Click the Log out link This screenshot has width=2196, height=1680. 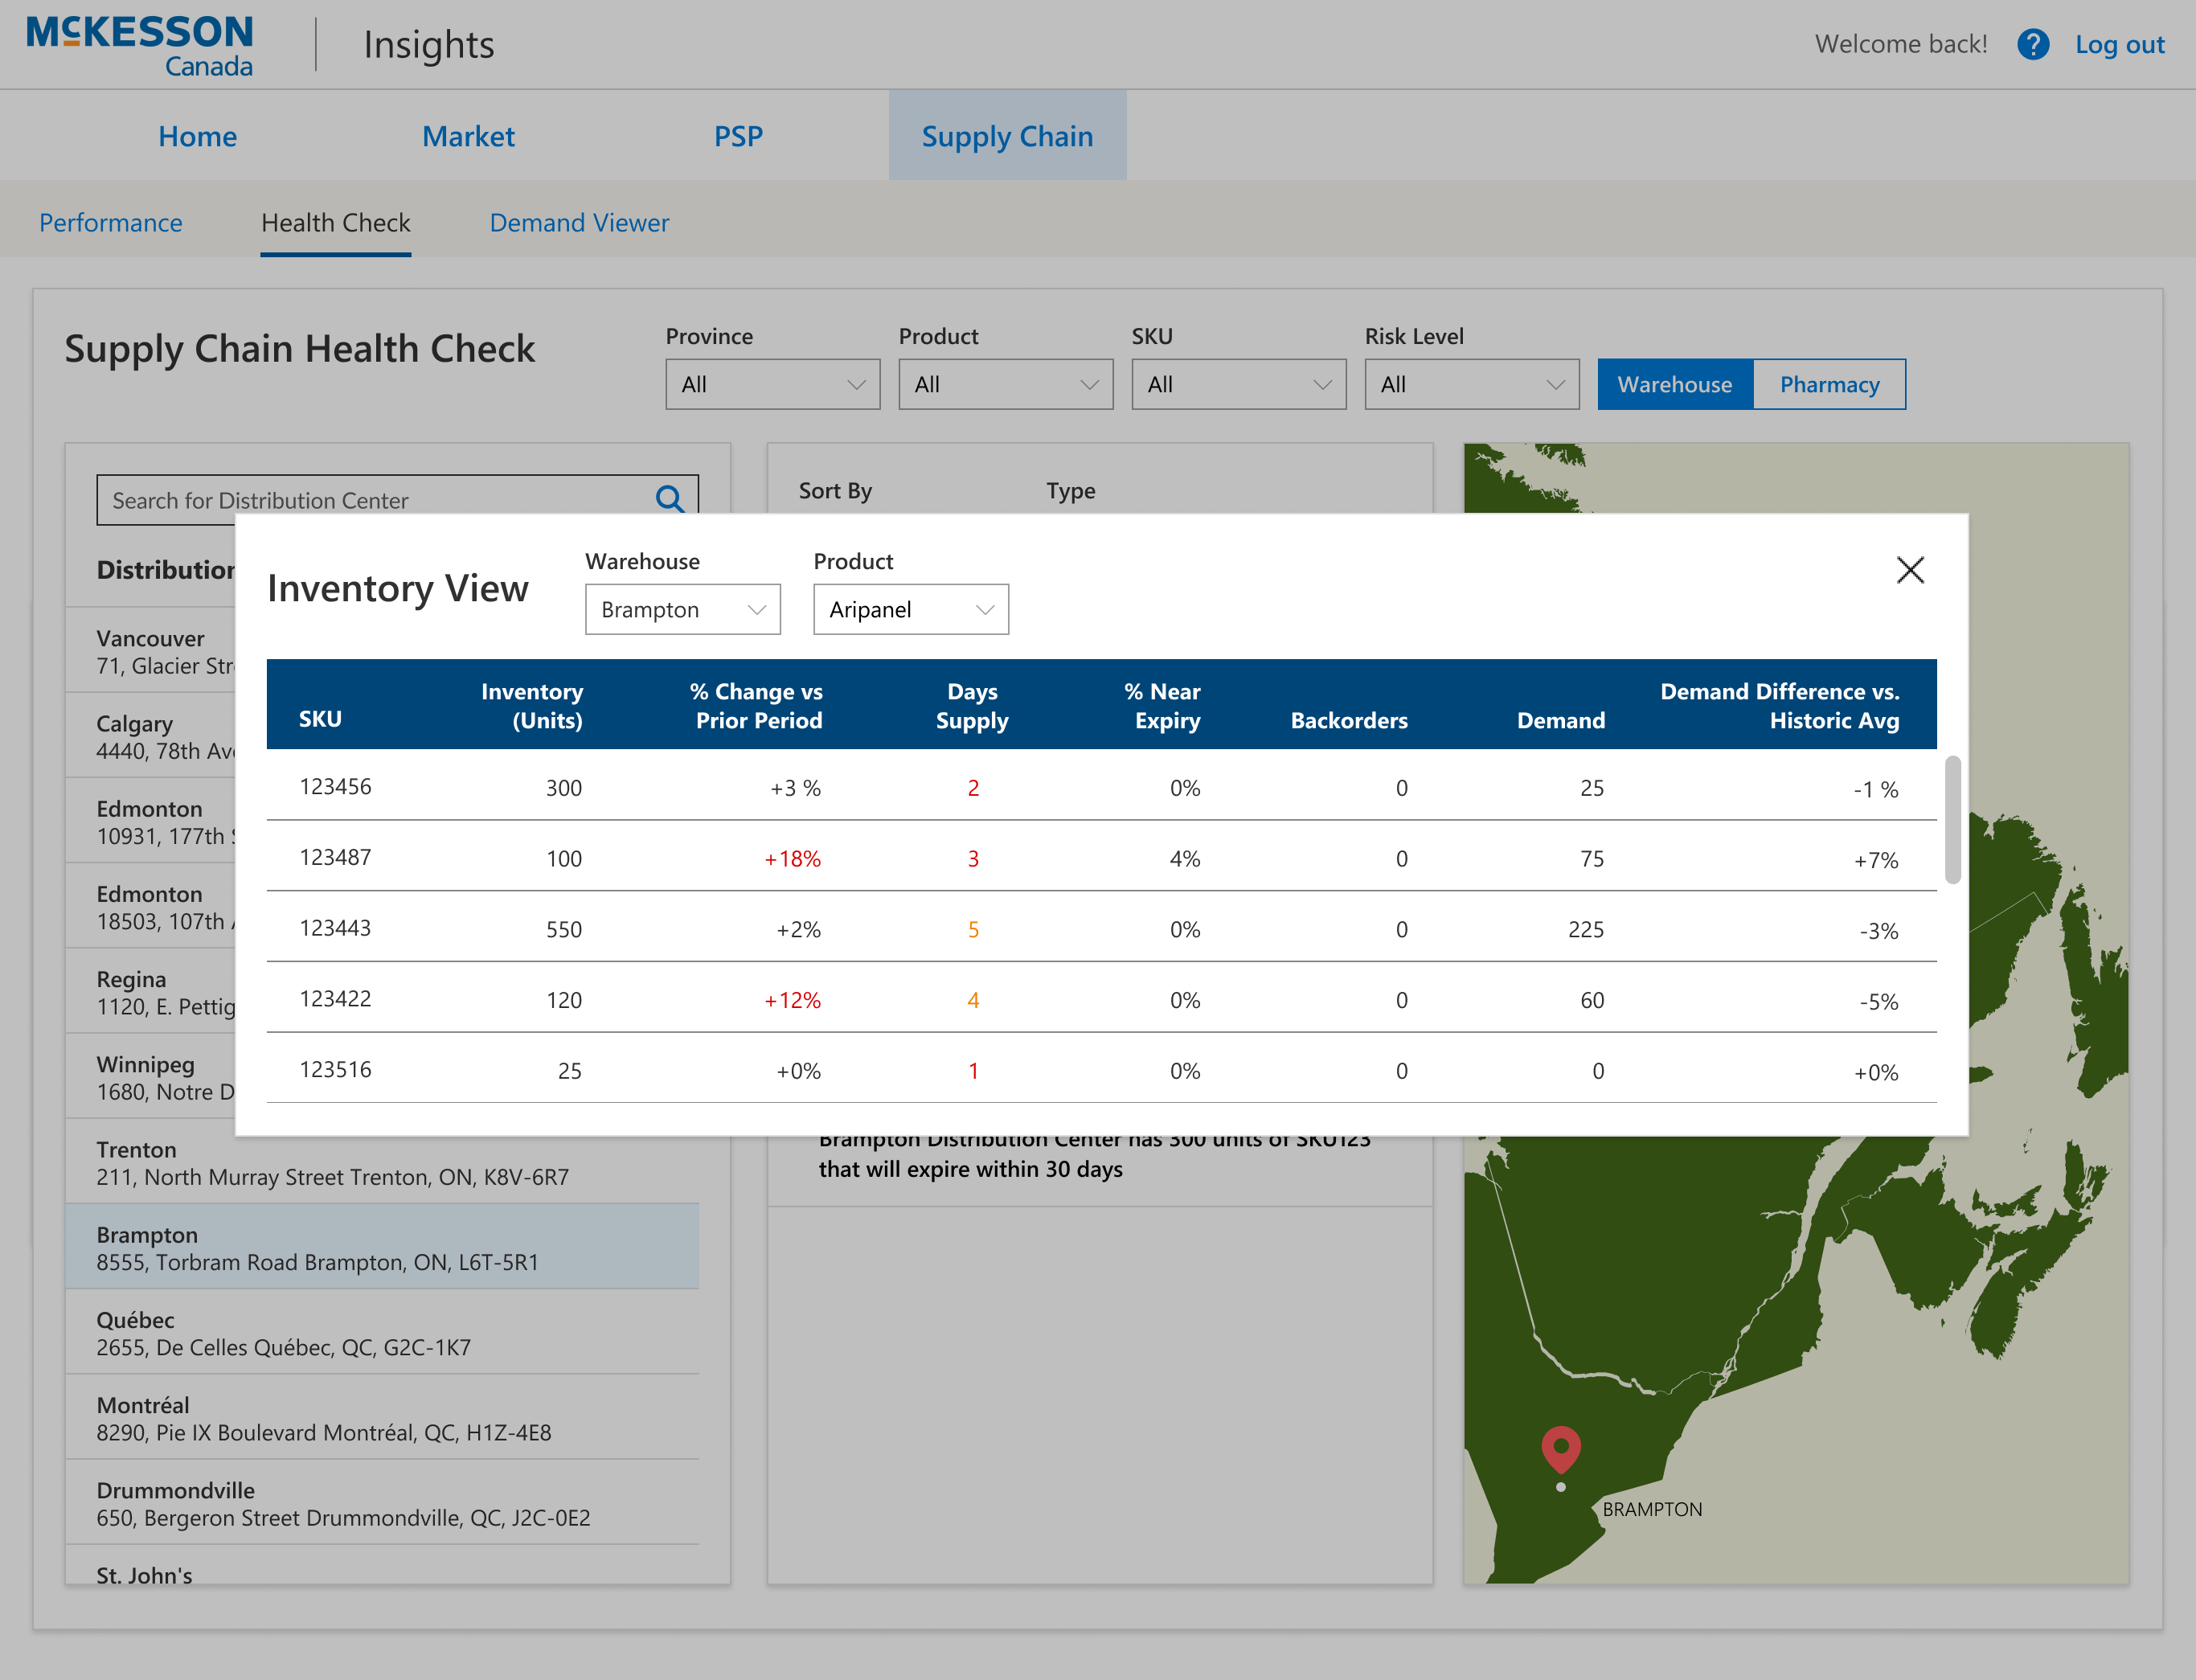pyautogui.click(x=2119, y=45)
